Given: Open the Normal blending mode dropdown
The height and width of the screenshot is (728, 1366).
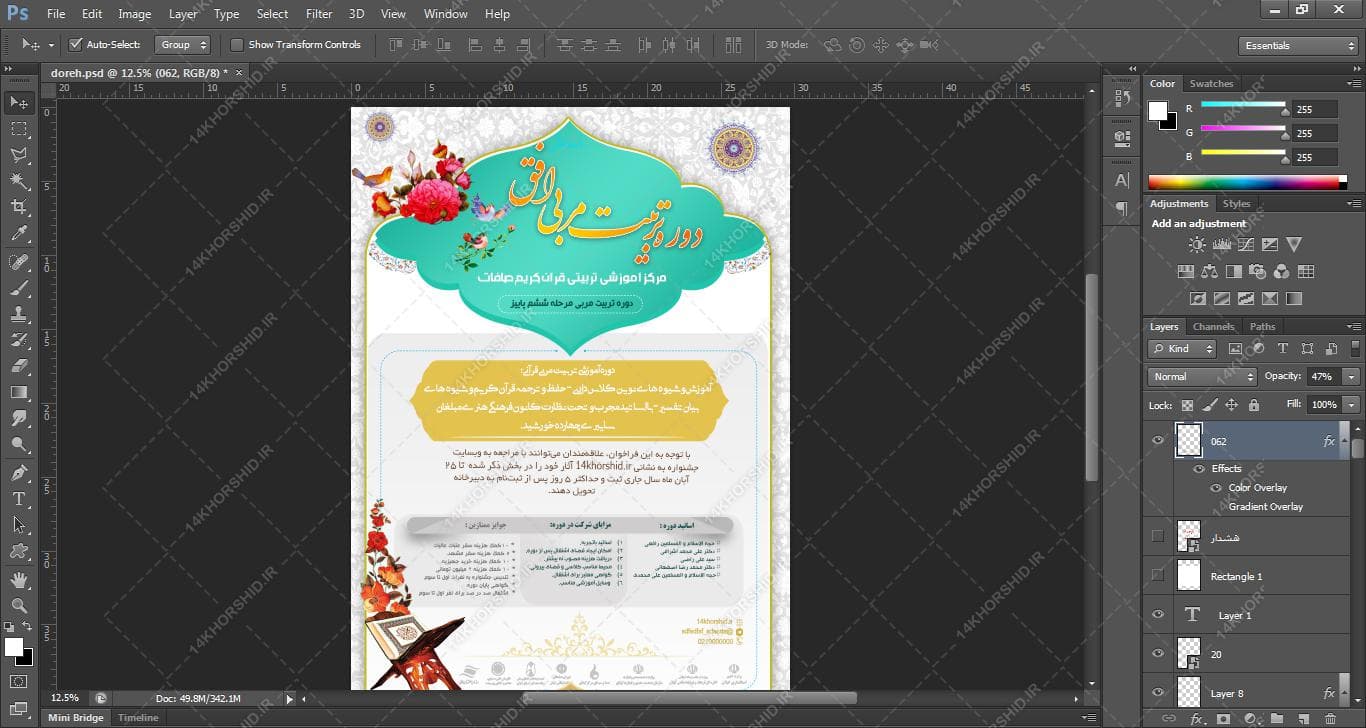Looking at the screenshot, I should [x=1203, y=377].
